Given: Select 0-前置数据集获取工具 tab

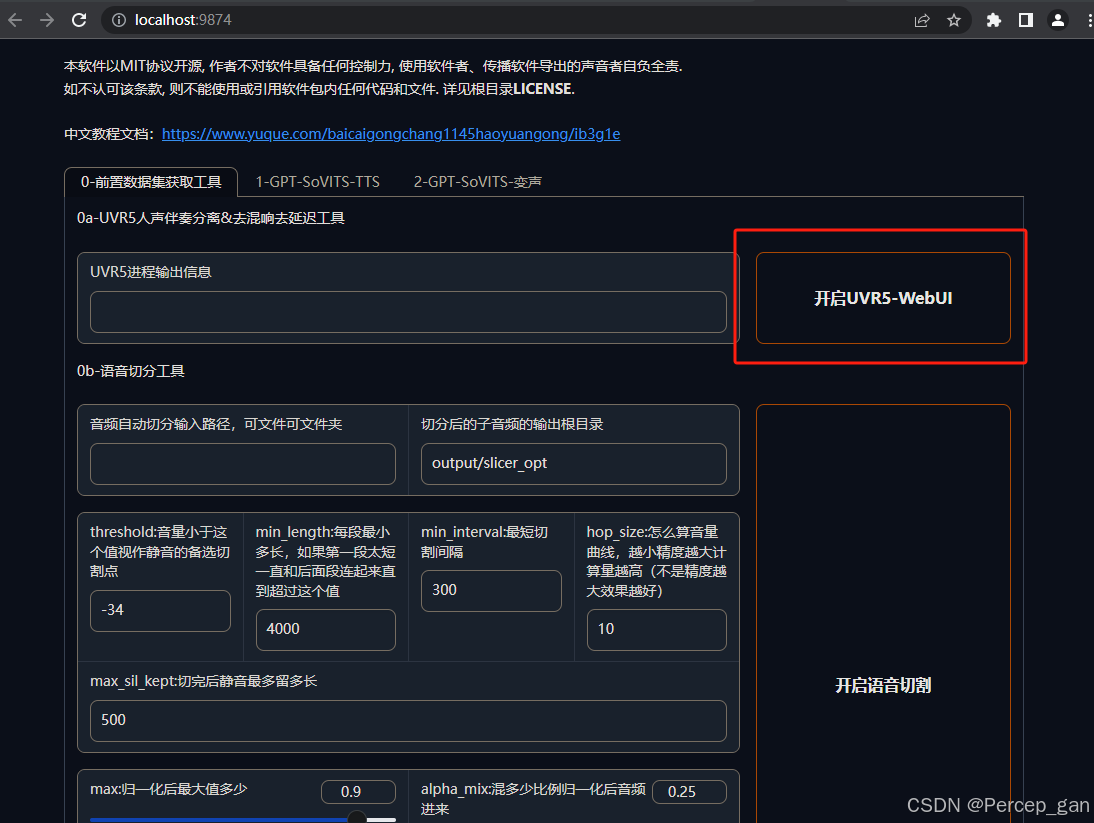Looking at the screenshot, I should pos(151,182).
